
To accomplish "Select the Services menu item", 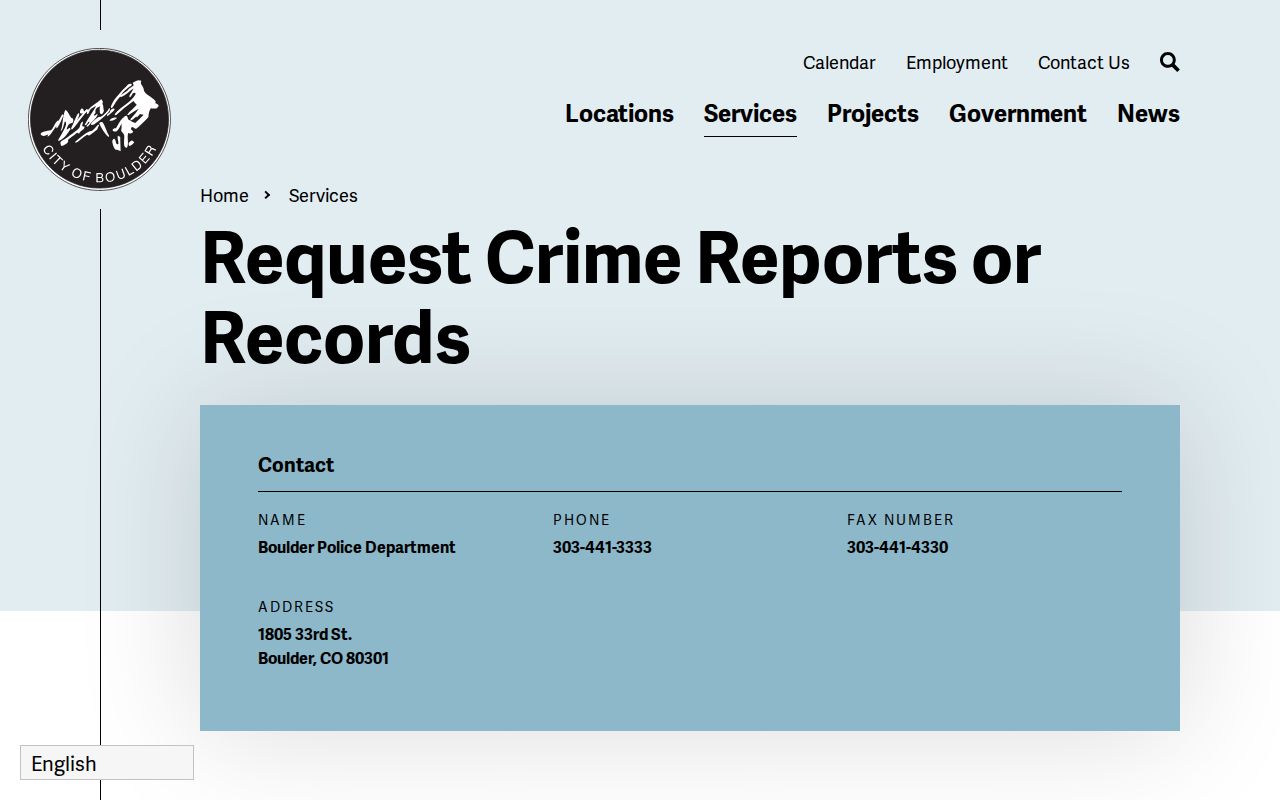I will (750, 114).
